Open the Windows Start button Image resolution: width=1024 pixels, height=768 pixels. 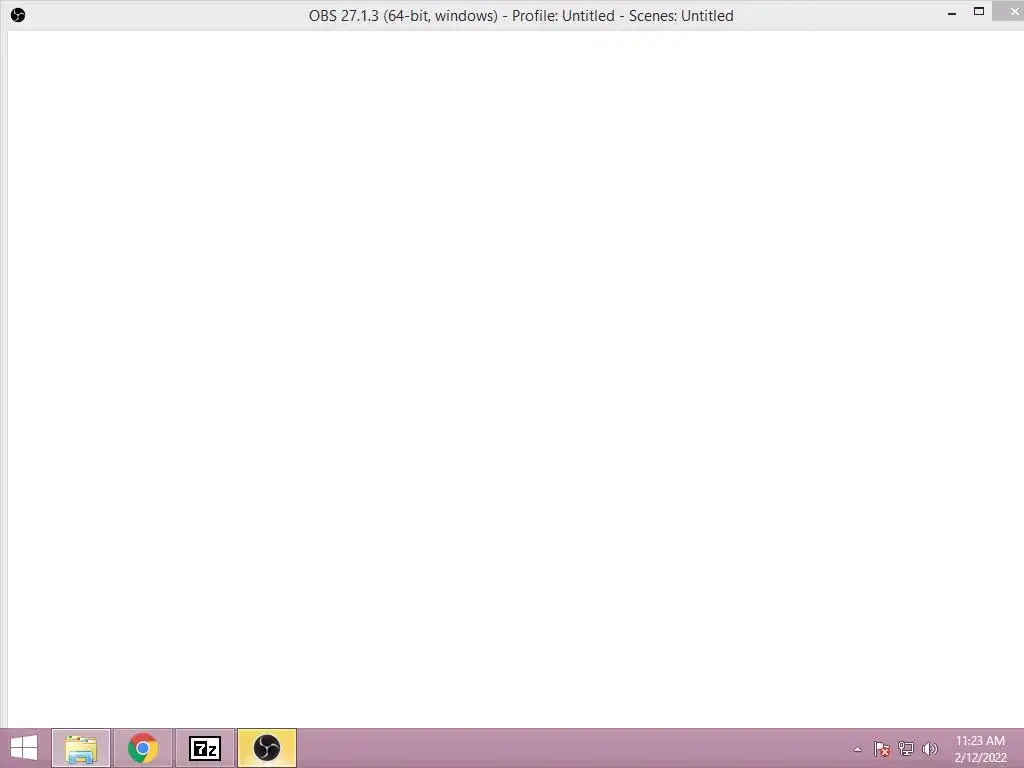[x=24, y=748]
